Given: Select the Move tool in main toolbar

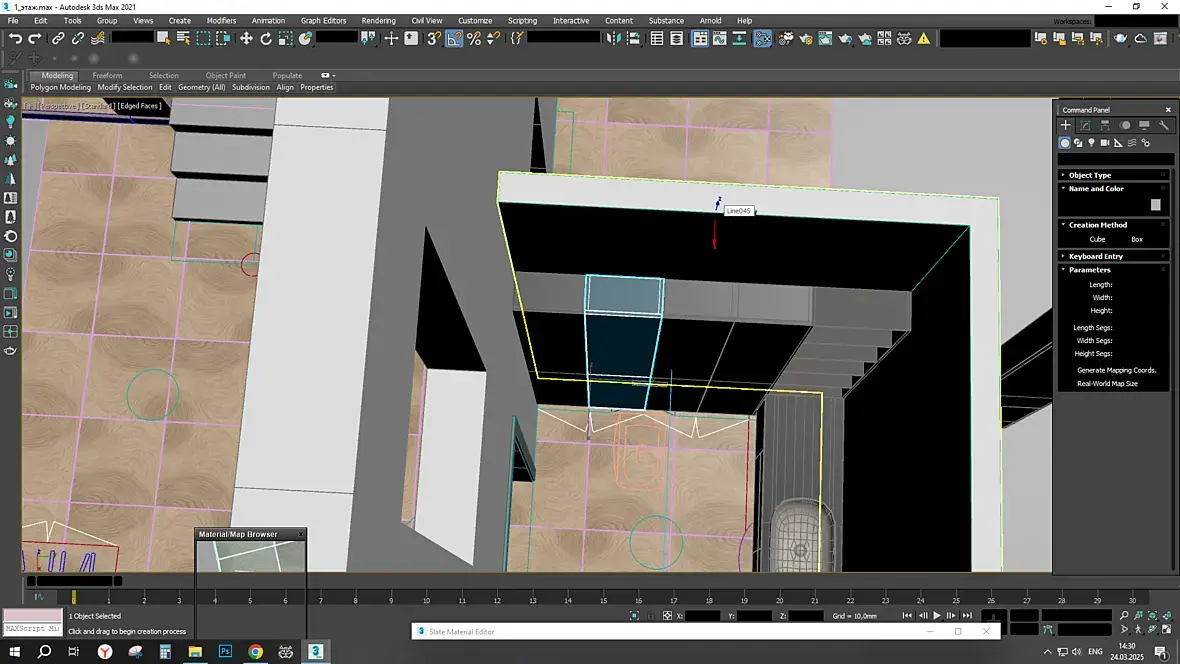Looking at the screenshot, I should [x=246, y=38].
